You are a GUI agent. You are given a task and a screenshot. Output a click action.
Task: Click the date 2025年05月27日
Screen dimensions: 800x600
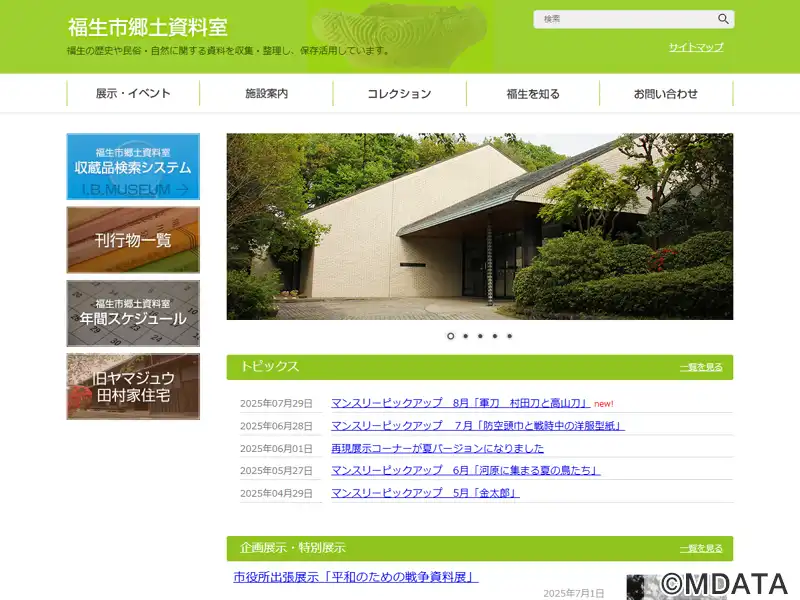point(276,470)
